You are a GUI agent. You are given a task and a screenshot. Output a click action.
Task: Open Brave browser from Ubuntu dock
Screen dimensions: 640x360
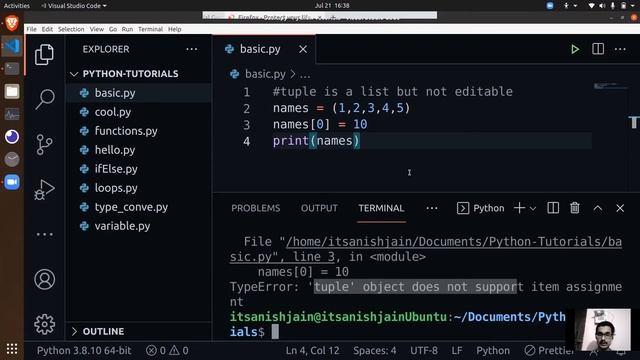click(x=11, y=23)
